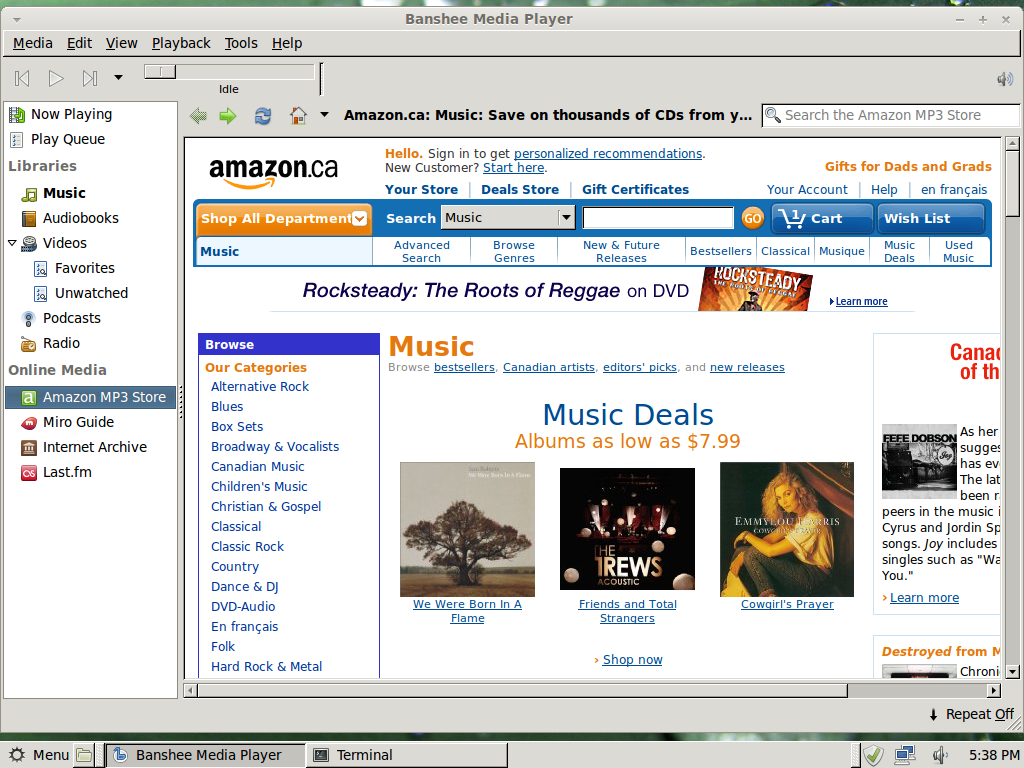Viewport: 1024px width, 768px height.
Task: Open the Tools menu
Action: click(x=241, y=43)
